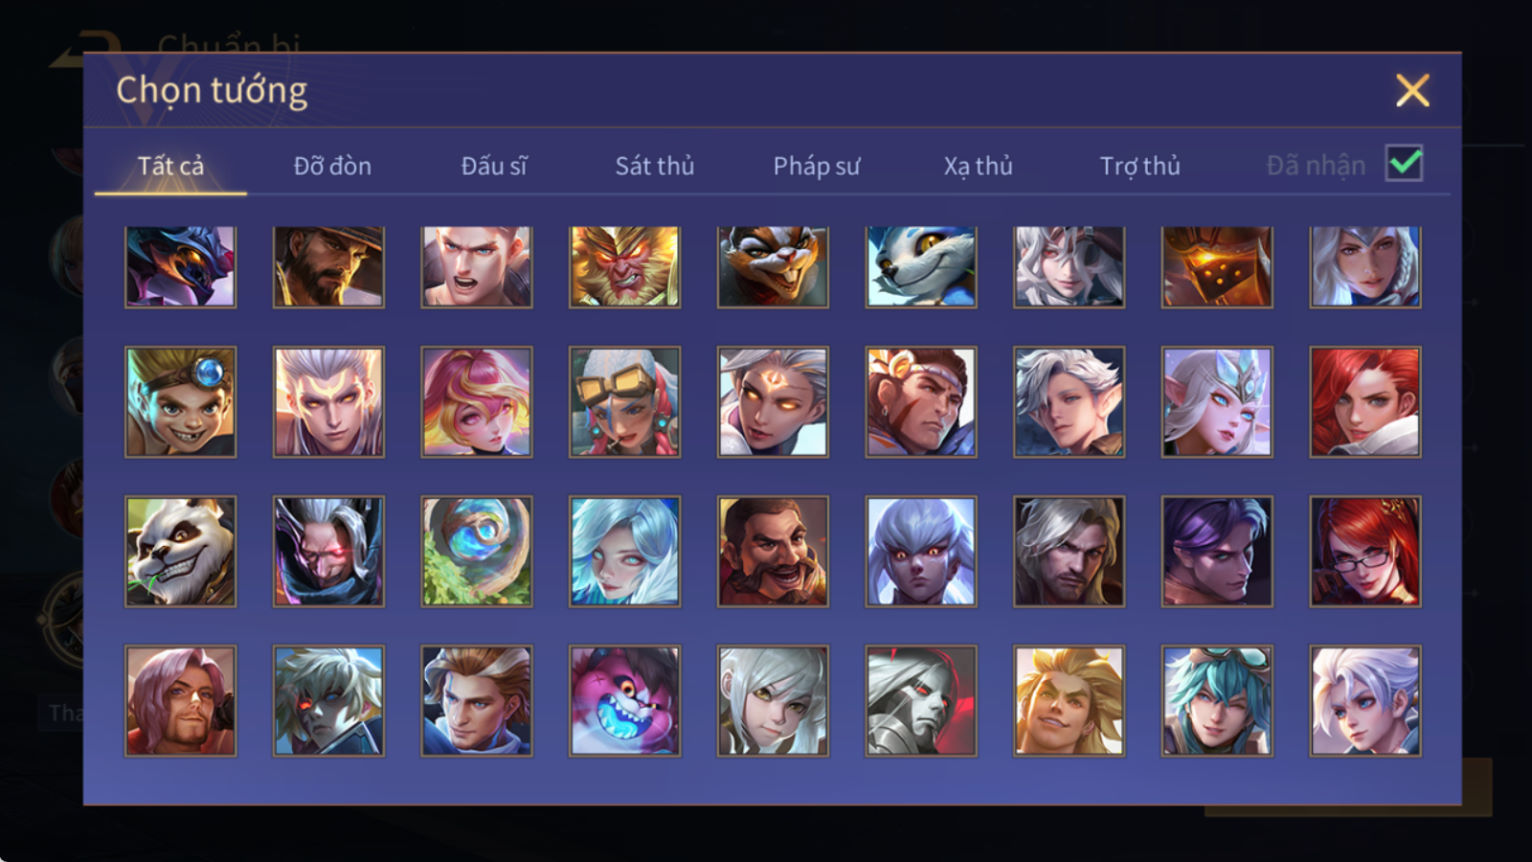Select the pink and yellow haired girl hero
The image size is (1532, 862).
(477, 402)
